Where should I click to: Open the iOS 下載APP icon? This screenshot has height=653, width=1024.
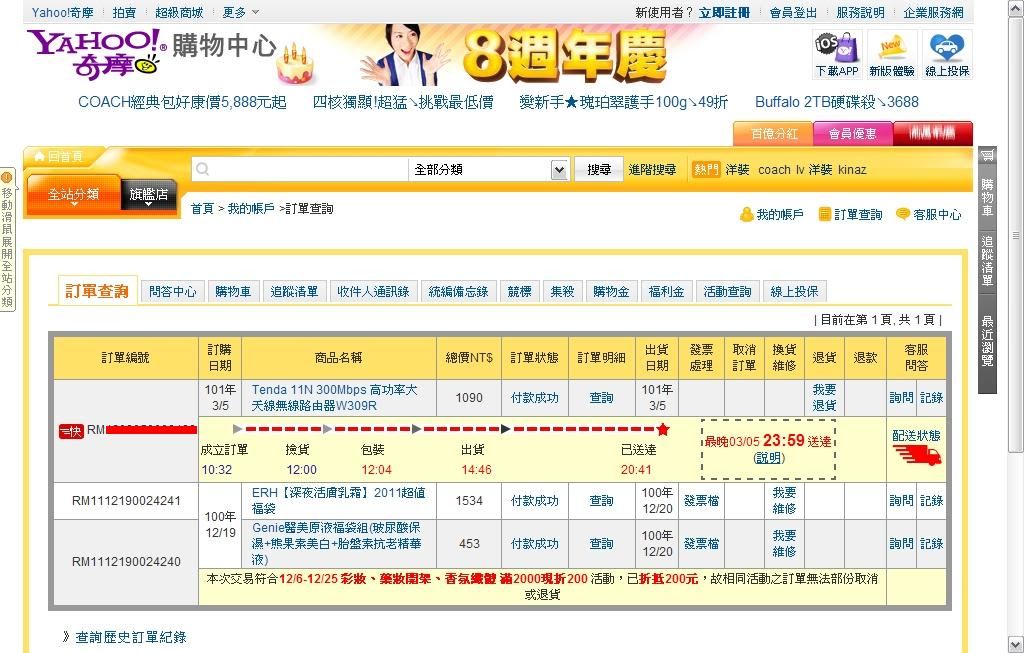point(837,54)
